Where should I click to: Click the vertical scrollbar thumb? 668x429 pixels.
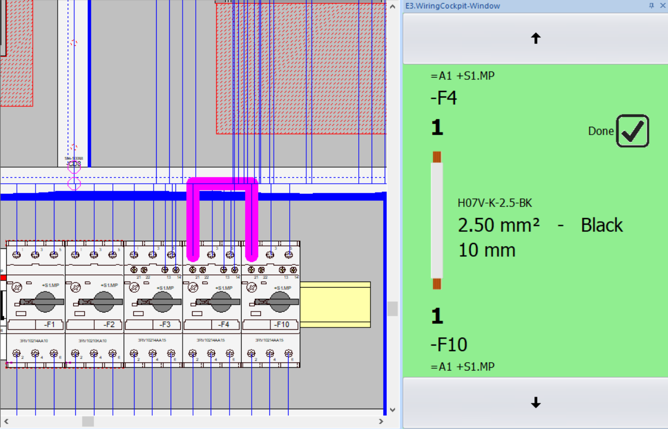tap(392, 309)
